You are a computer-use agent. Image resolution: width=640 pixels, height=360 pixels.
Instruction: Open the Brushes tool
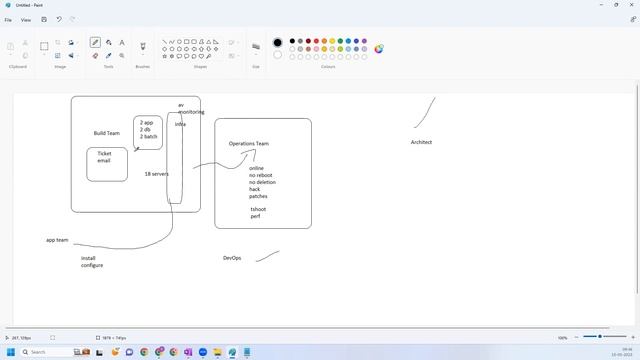pyautogui.click(x=143, y=46)
